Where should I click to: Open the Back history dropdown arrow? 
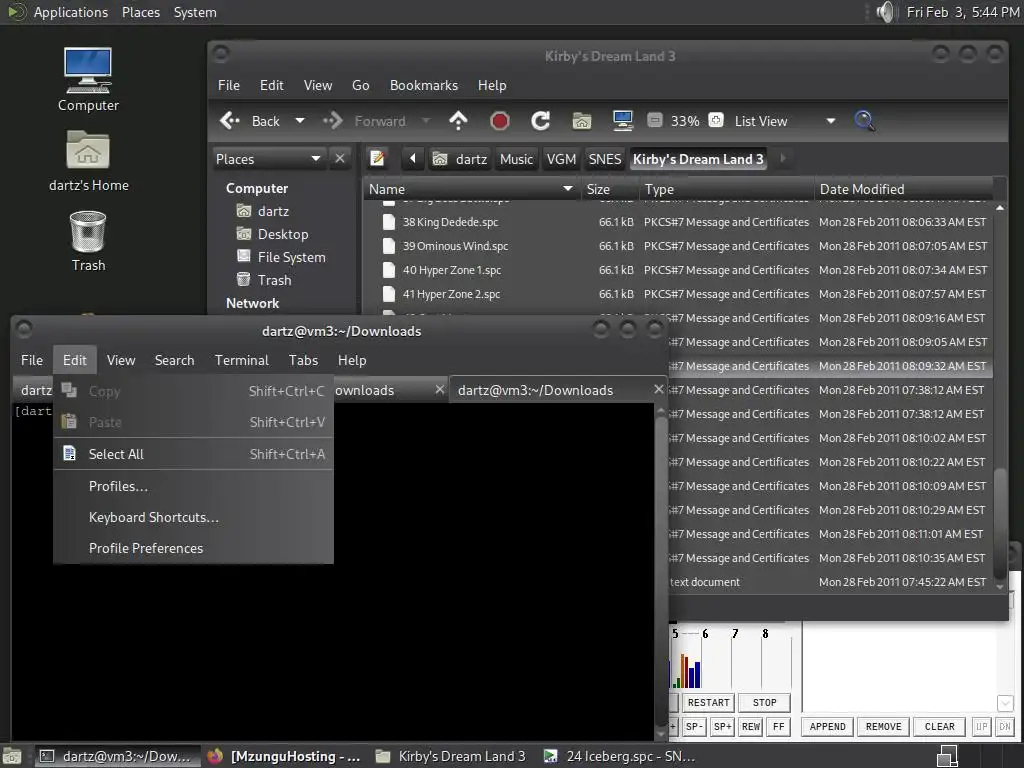click(300, 121)
